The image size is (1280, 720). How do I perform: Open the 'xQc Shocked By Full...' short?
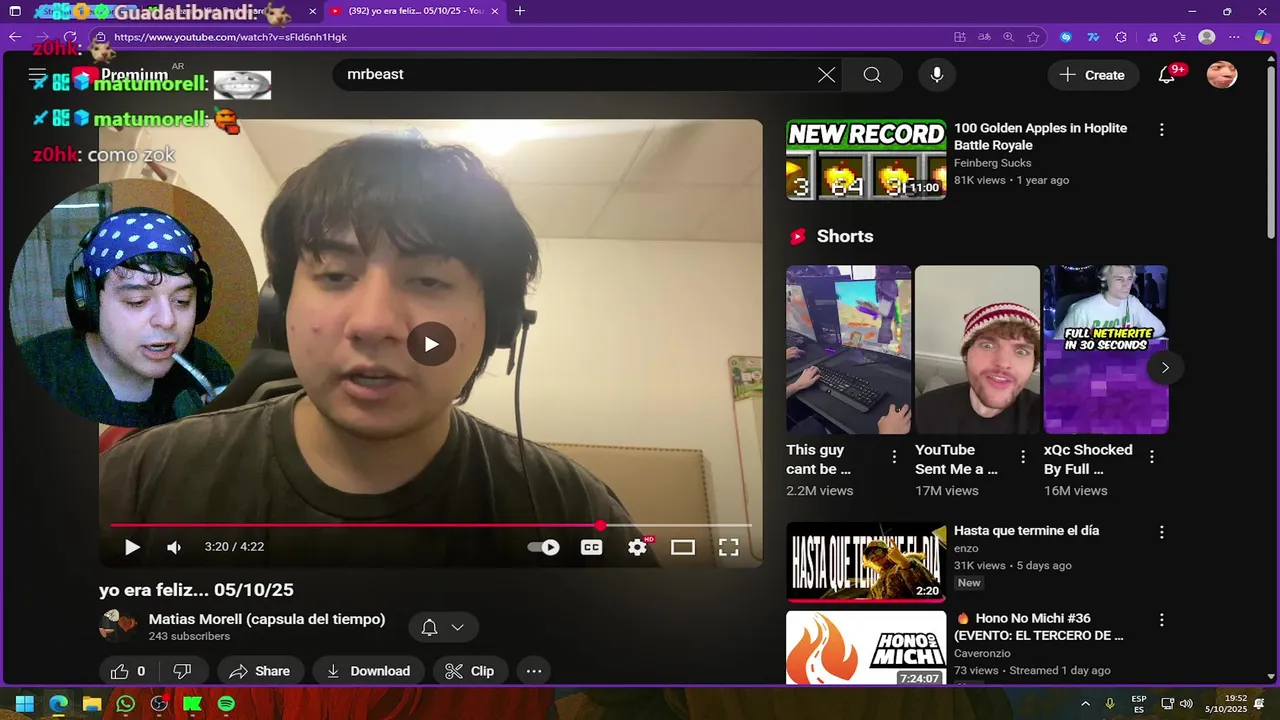click(1106, 350)
